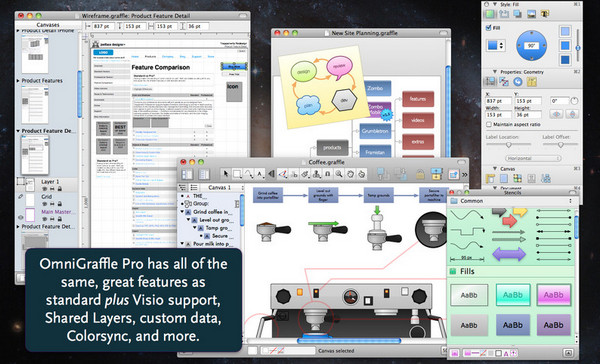Expand the Product Features canvas group
The width and height of the screenshot is (600, 364).
(18, 81)
